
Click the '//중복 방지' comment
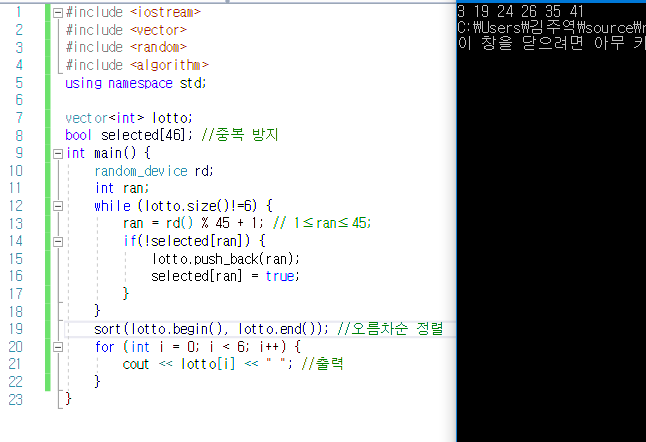pyautogui.click(x=240, y=135)
